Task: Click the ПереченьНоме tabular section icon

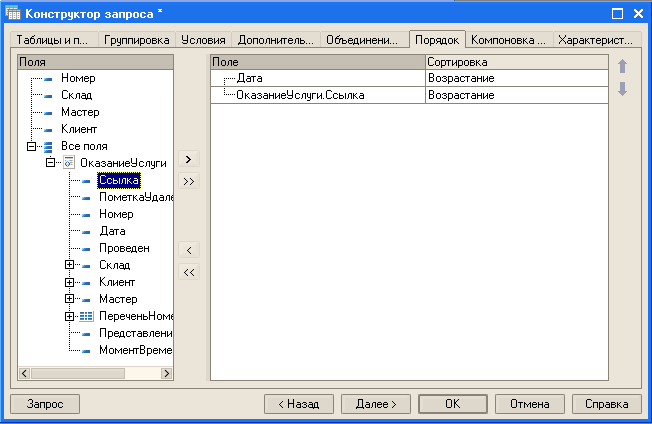Action: tap(86, 316)
